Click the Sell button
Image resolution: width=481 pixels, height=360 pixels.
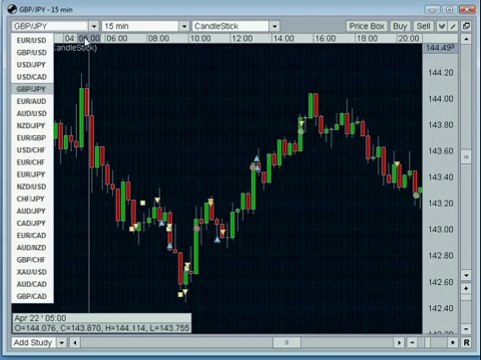[423, 26]
